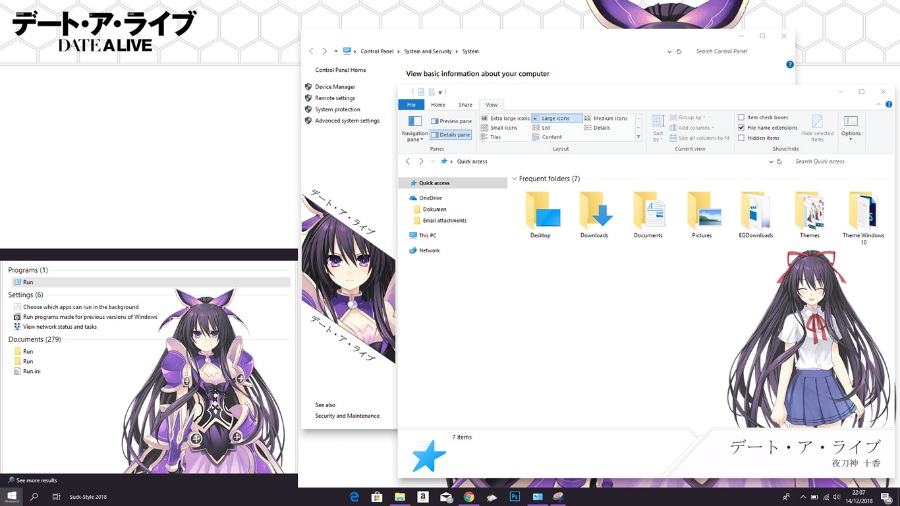Open the Control Panel address history dropdown
Viewport: 900px width, 506px height.
(669, 52)
